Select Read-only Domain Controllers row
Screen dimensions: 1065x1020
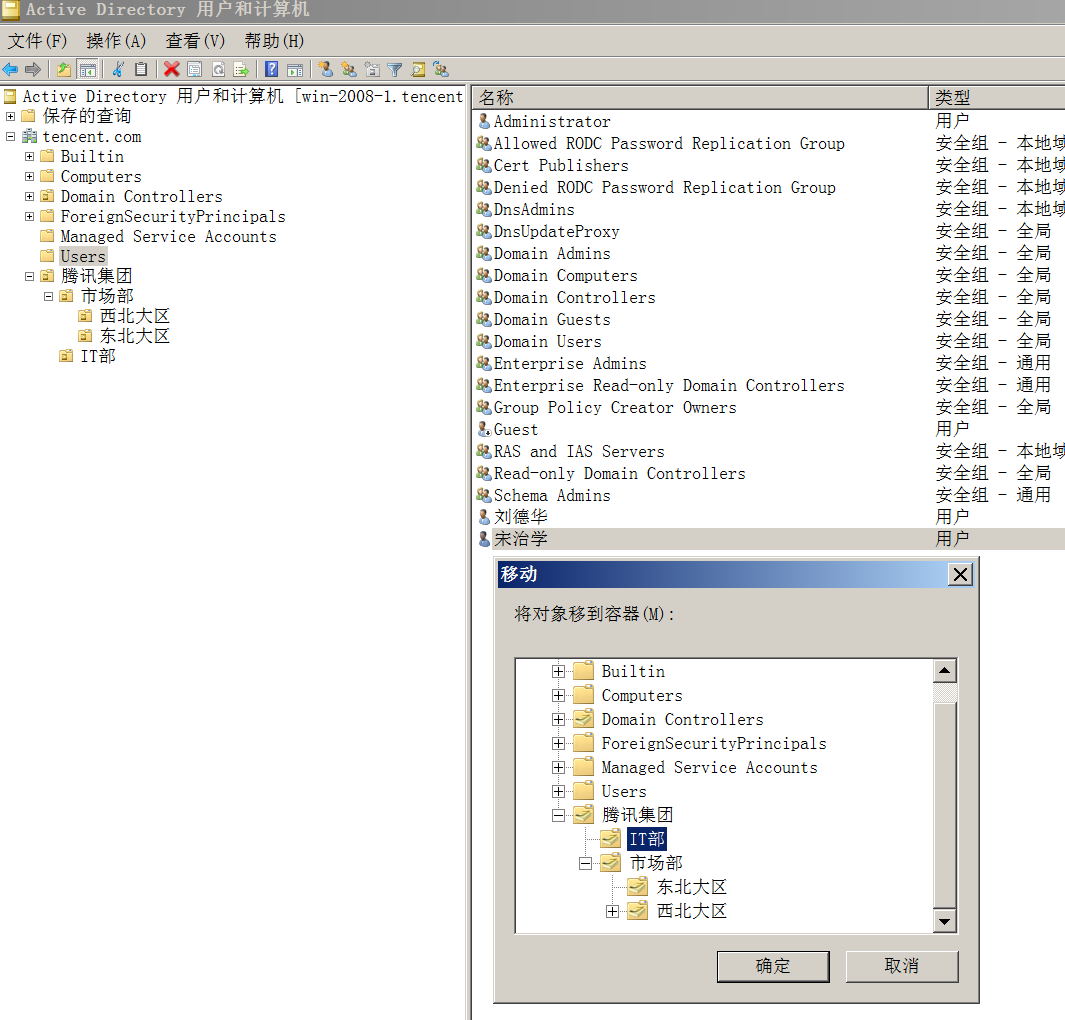619,473
